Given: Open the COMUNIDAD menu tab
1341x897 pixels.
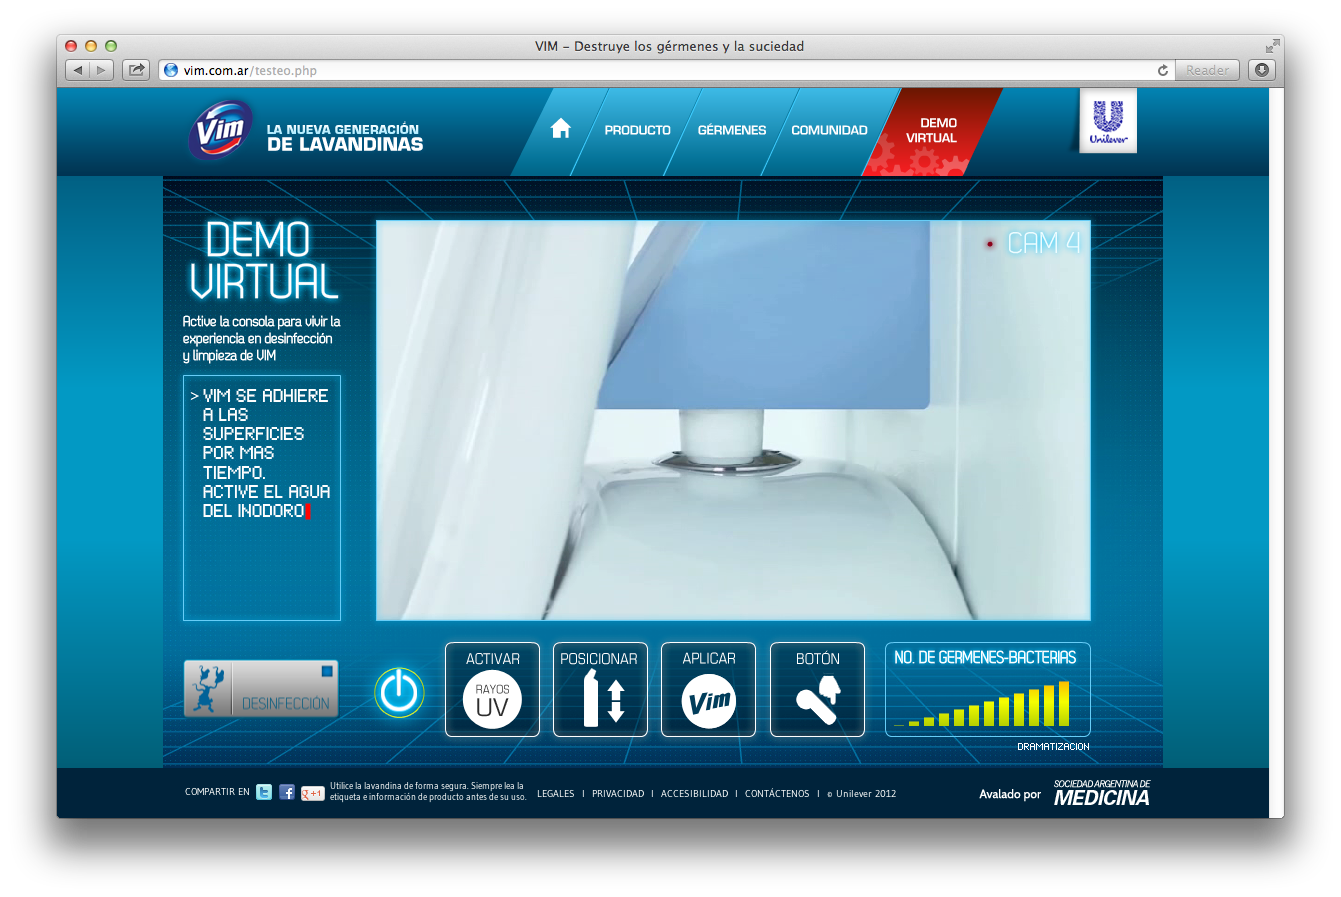Looking at the screenshot, I should (829, 130).
